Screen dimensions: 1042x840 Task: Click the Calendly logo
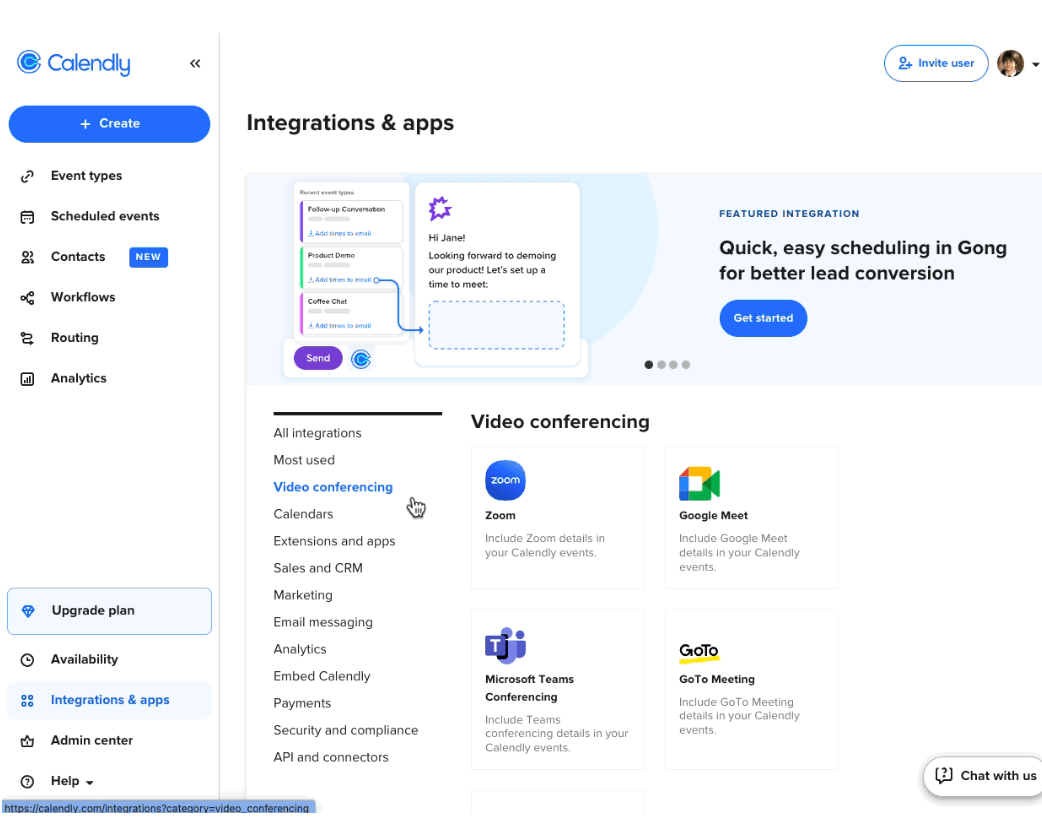tap(74, 63)
